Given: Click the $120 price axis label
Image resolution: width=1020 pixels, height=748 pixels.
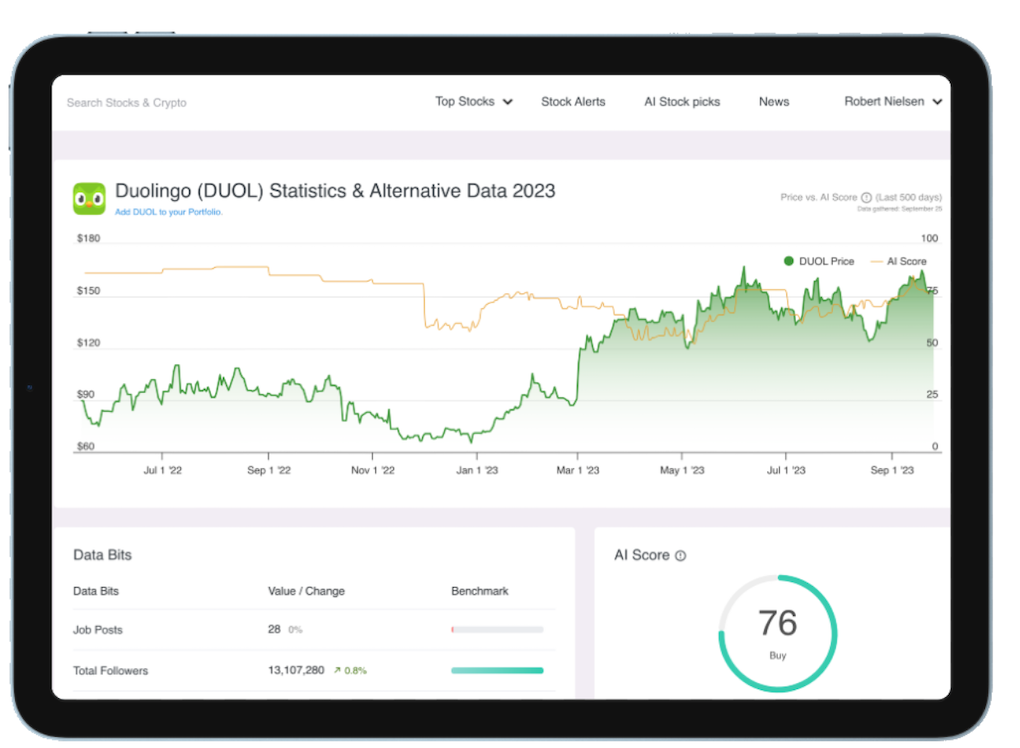Looking at the screenshot, I should point(88,343).
